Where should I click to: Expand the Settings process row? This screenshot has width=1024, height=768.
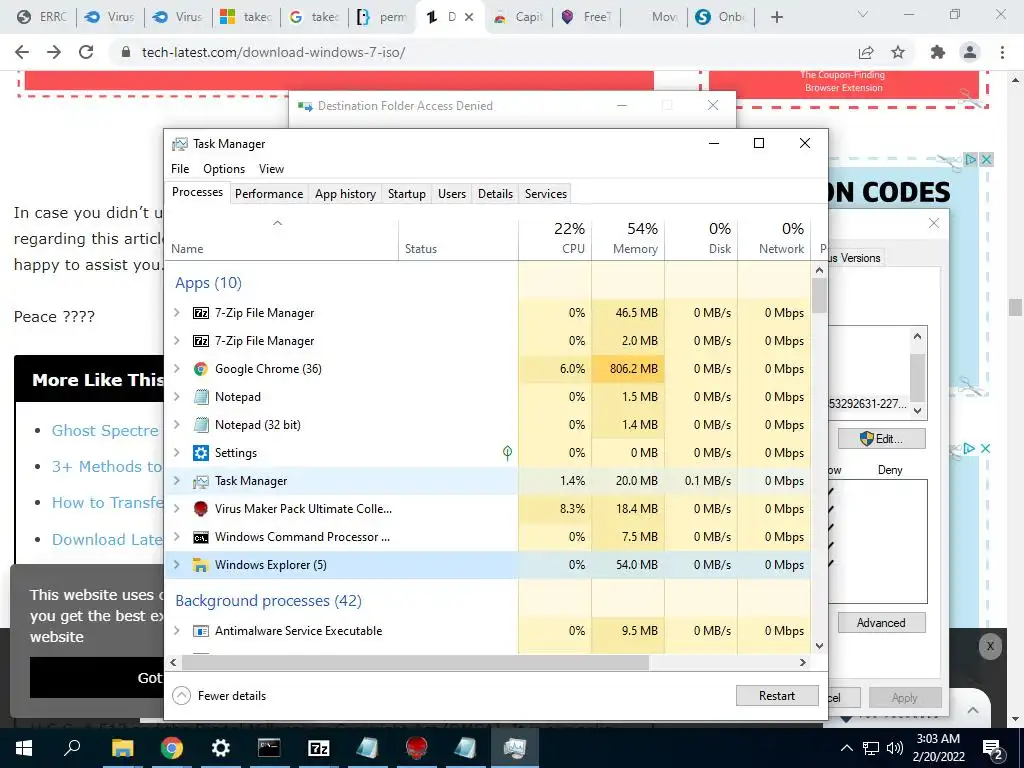pos(176,453)
